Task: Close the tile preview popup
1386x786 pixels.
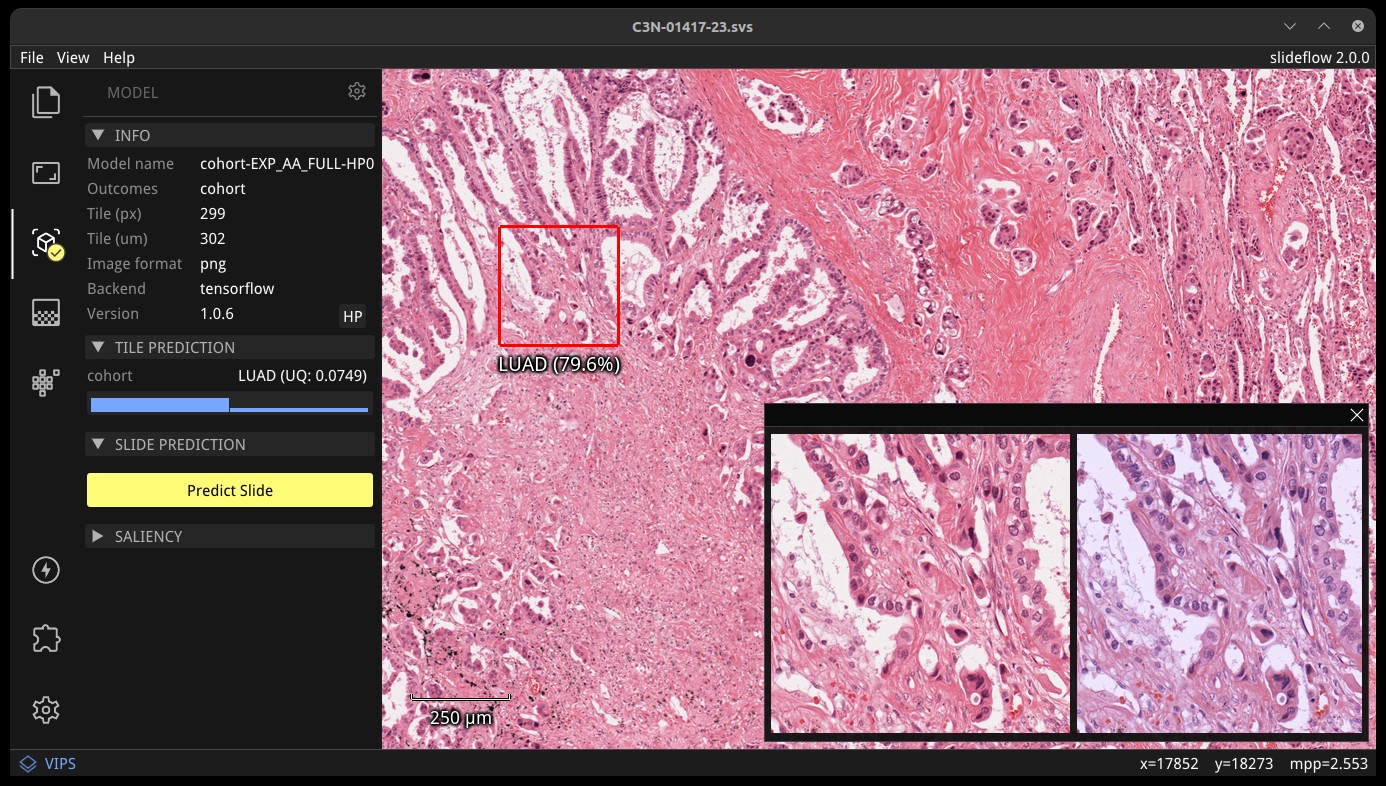Action: click(1357, 415)
